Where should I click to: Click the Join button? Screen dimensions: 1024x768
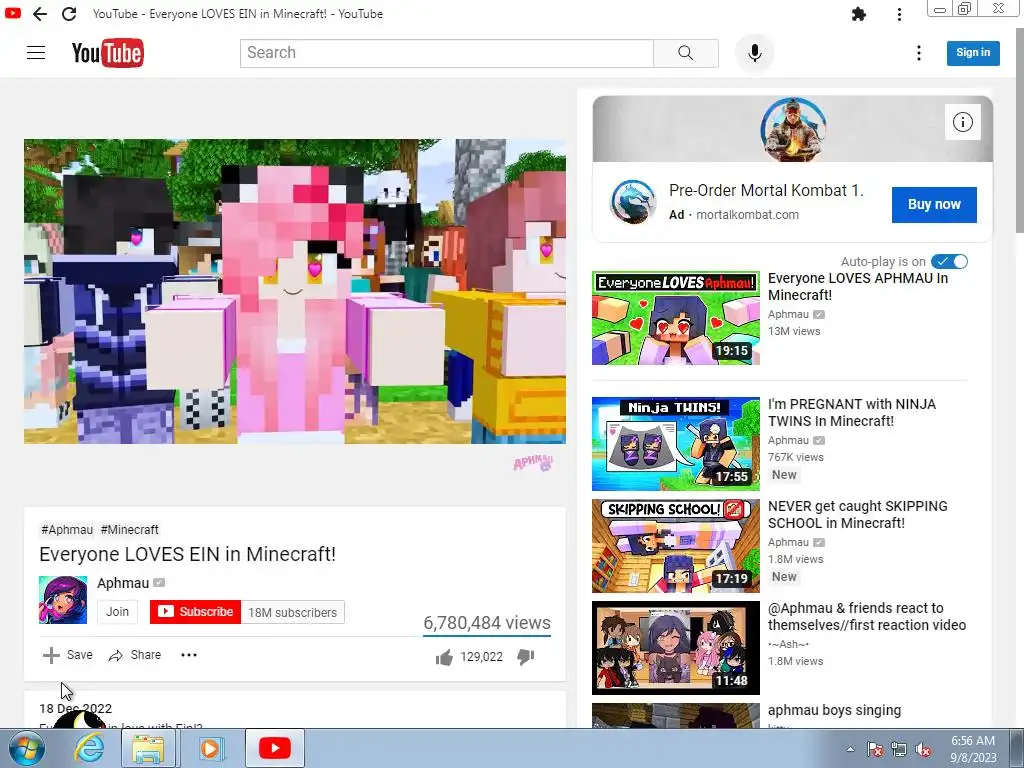point(118,612)
